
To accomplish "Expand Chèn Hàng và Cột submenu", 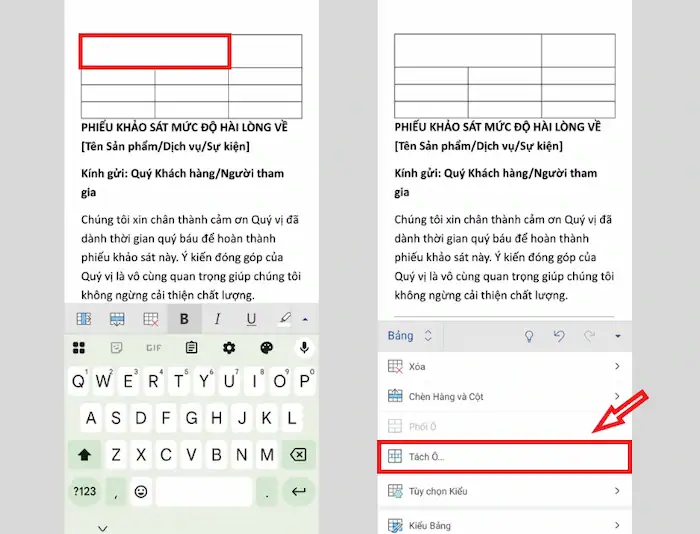I will click(505, 397).
